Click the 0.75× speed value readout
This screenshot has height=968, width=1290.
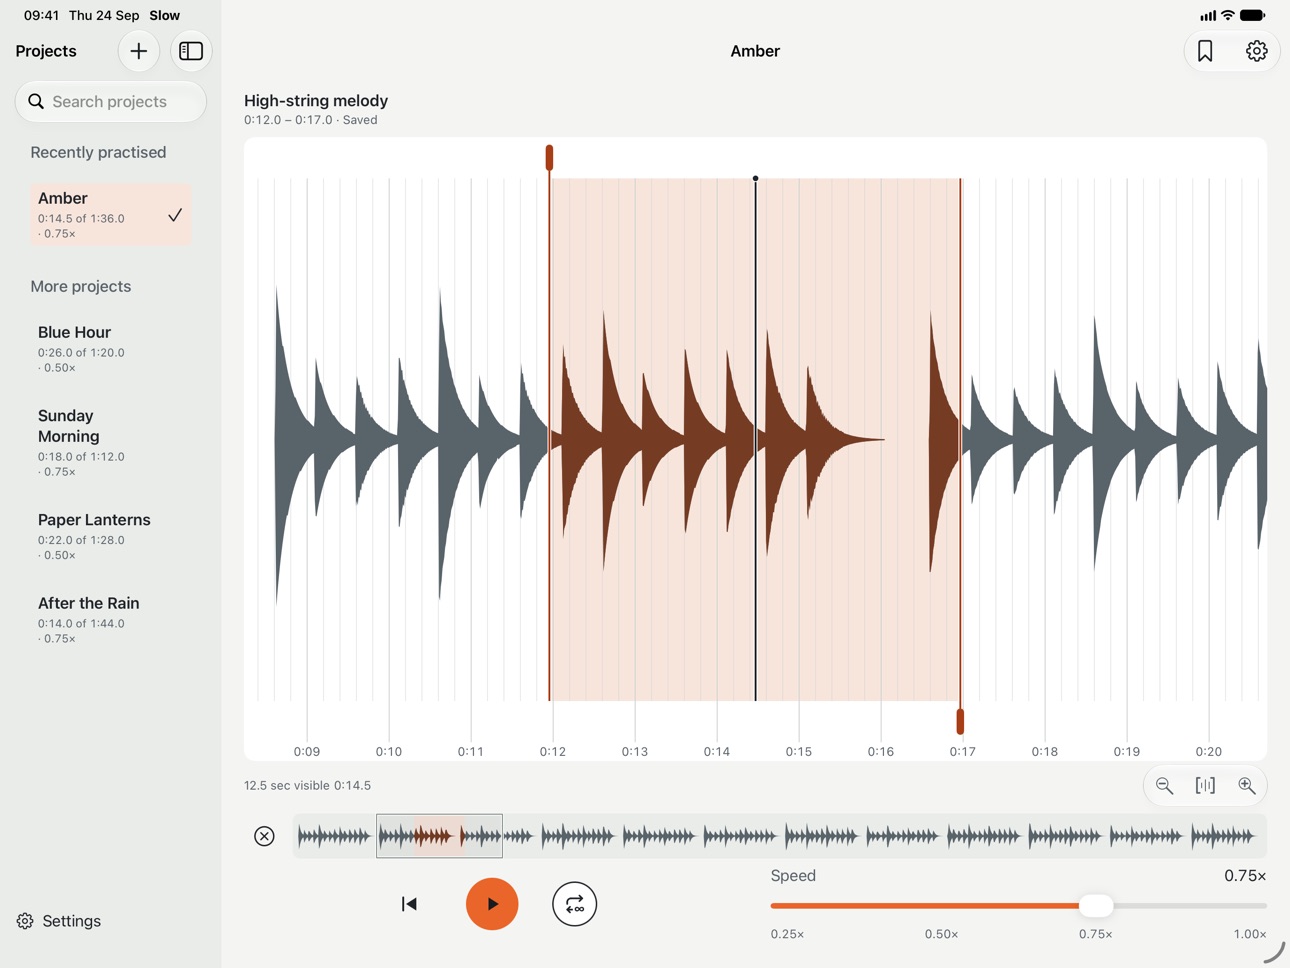tap(1245, 875)
